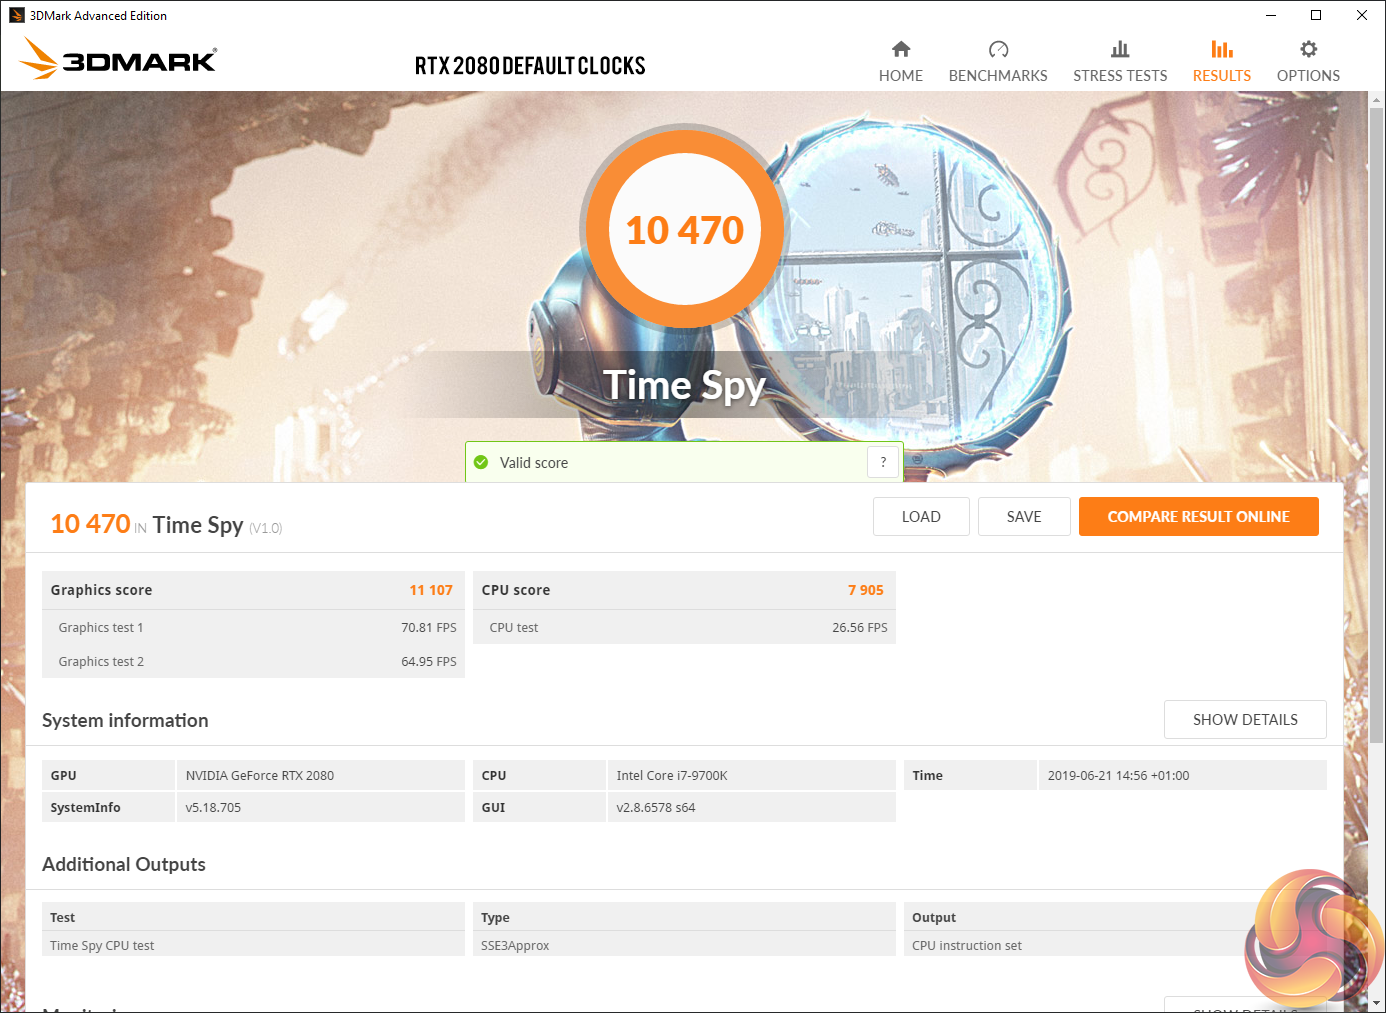Switch to the RESULTS tab label
This screenshot has height=1013, width=1386.
(1222, 76)
